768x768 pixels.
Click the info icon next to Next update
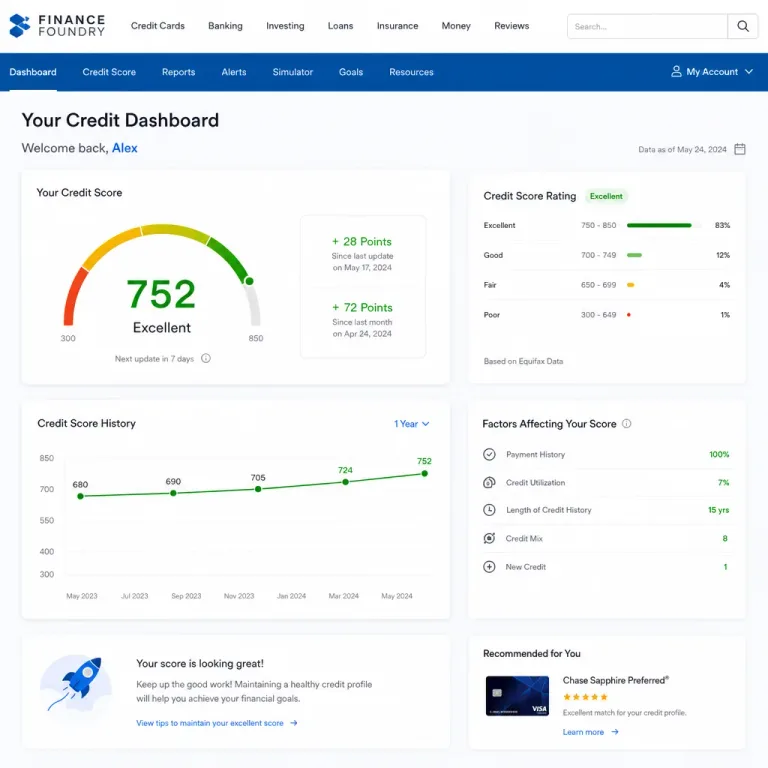(206, 359)
